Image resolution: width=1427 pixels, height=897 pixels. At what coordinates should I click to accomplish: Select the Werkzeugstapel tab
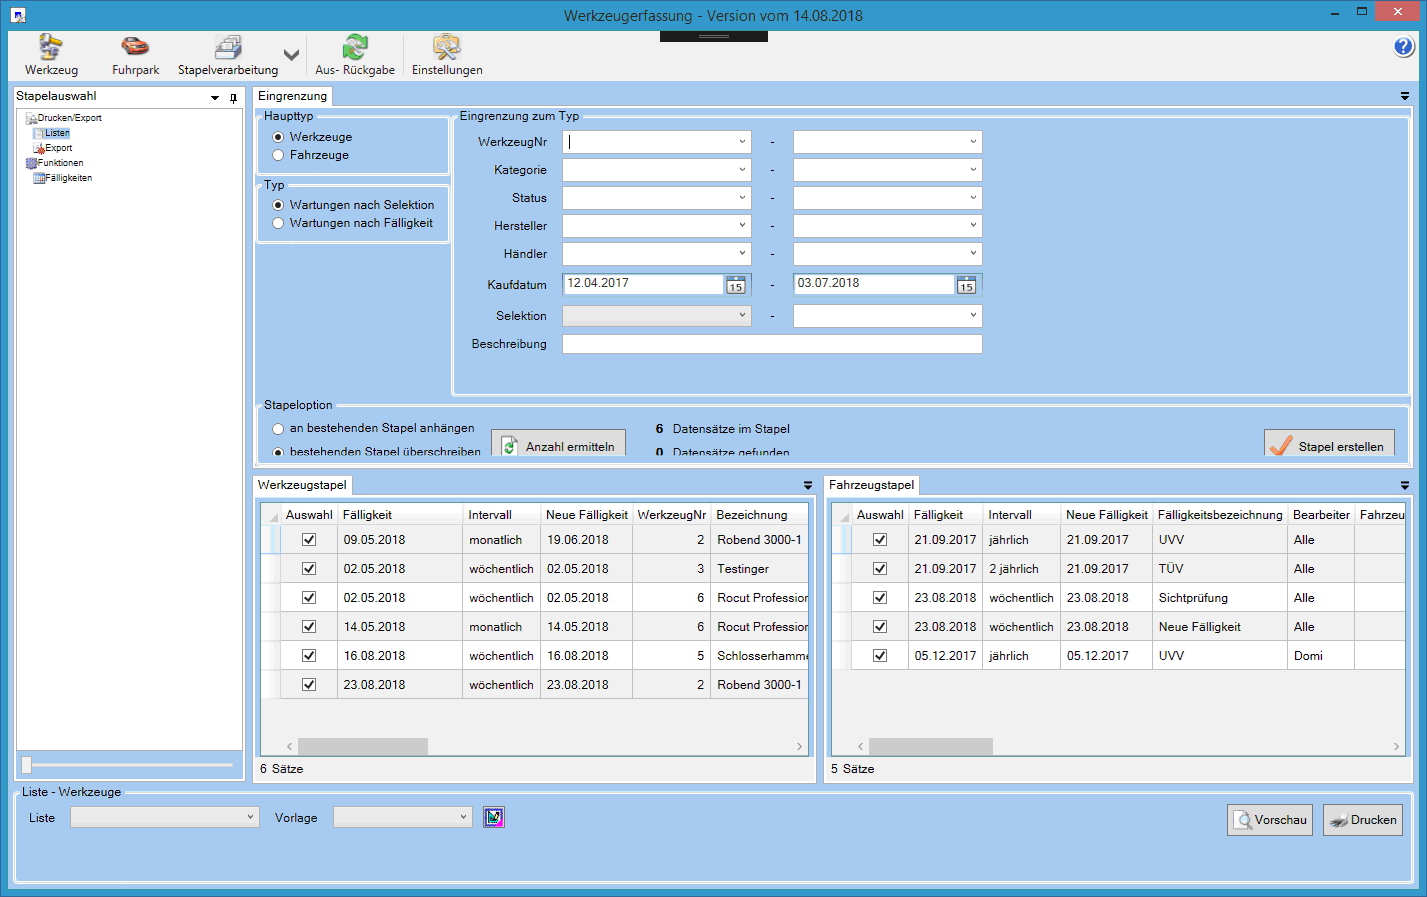click(x=302, y=485)
